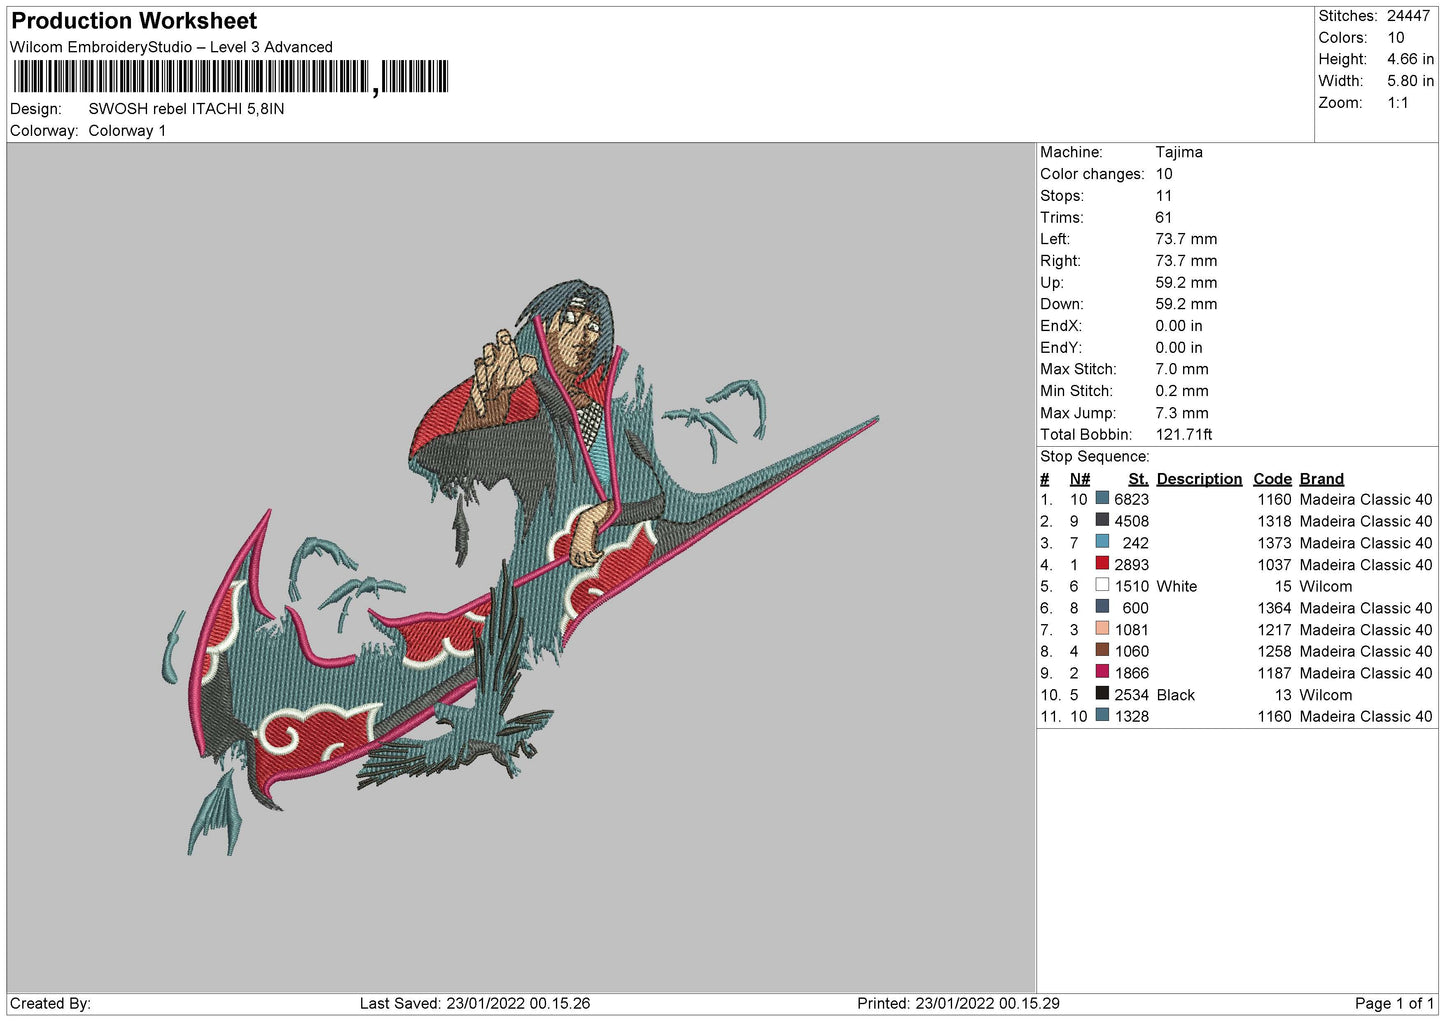Screen dimensions: 1445x1021
Task: Click the Page 1 of 1 footer text
Action: (1393, 1003)
